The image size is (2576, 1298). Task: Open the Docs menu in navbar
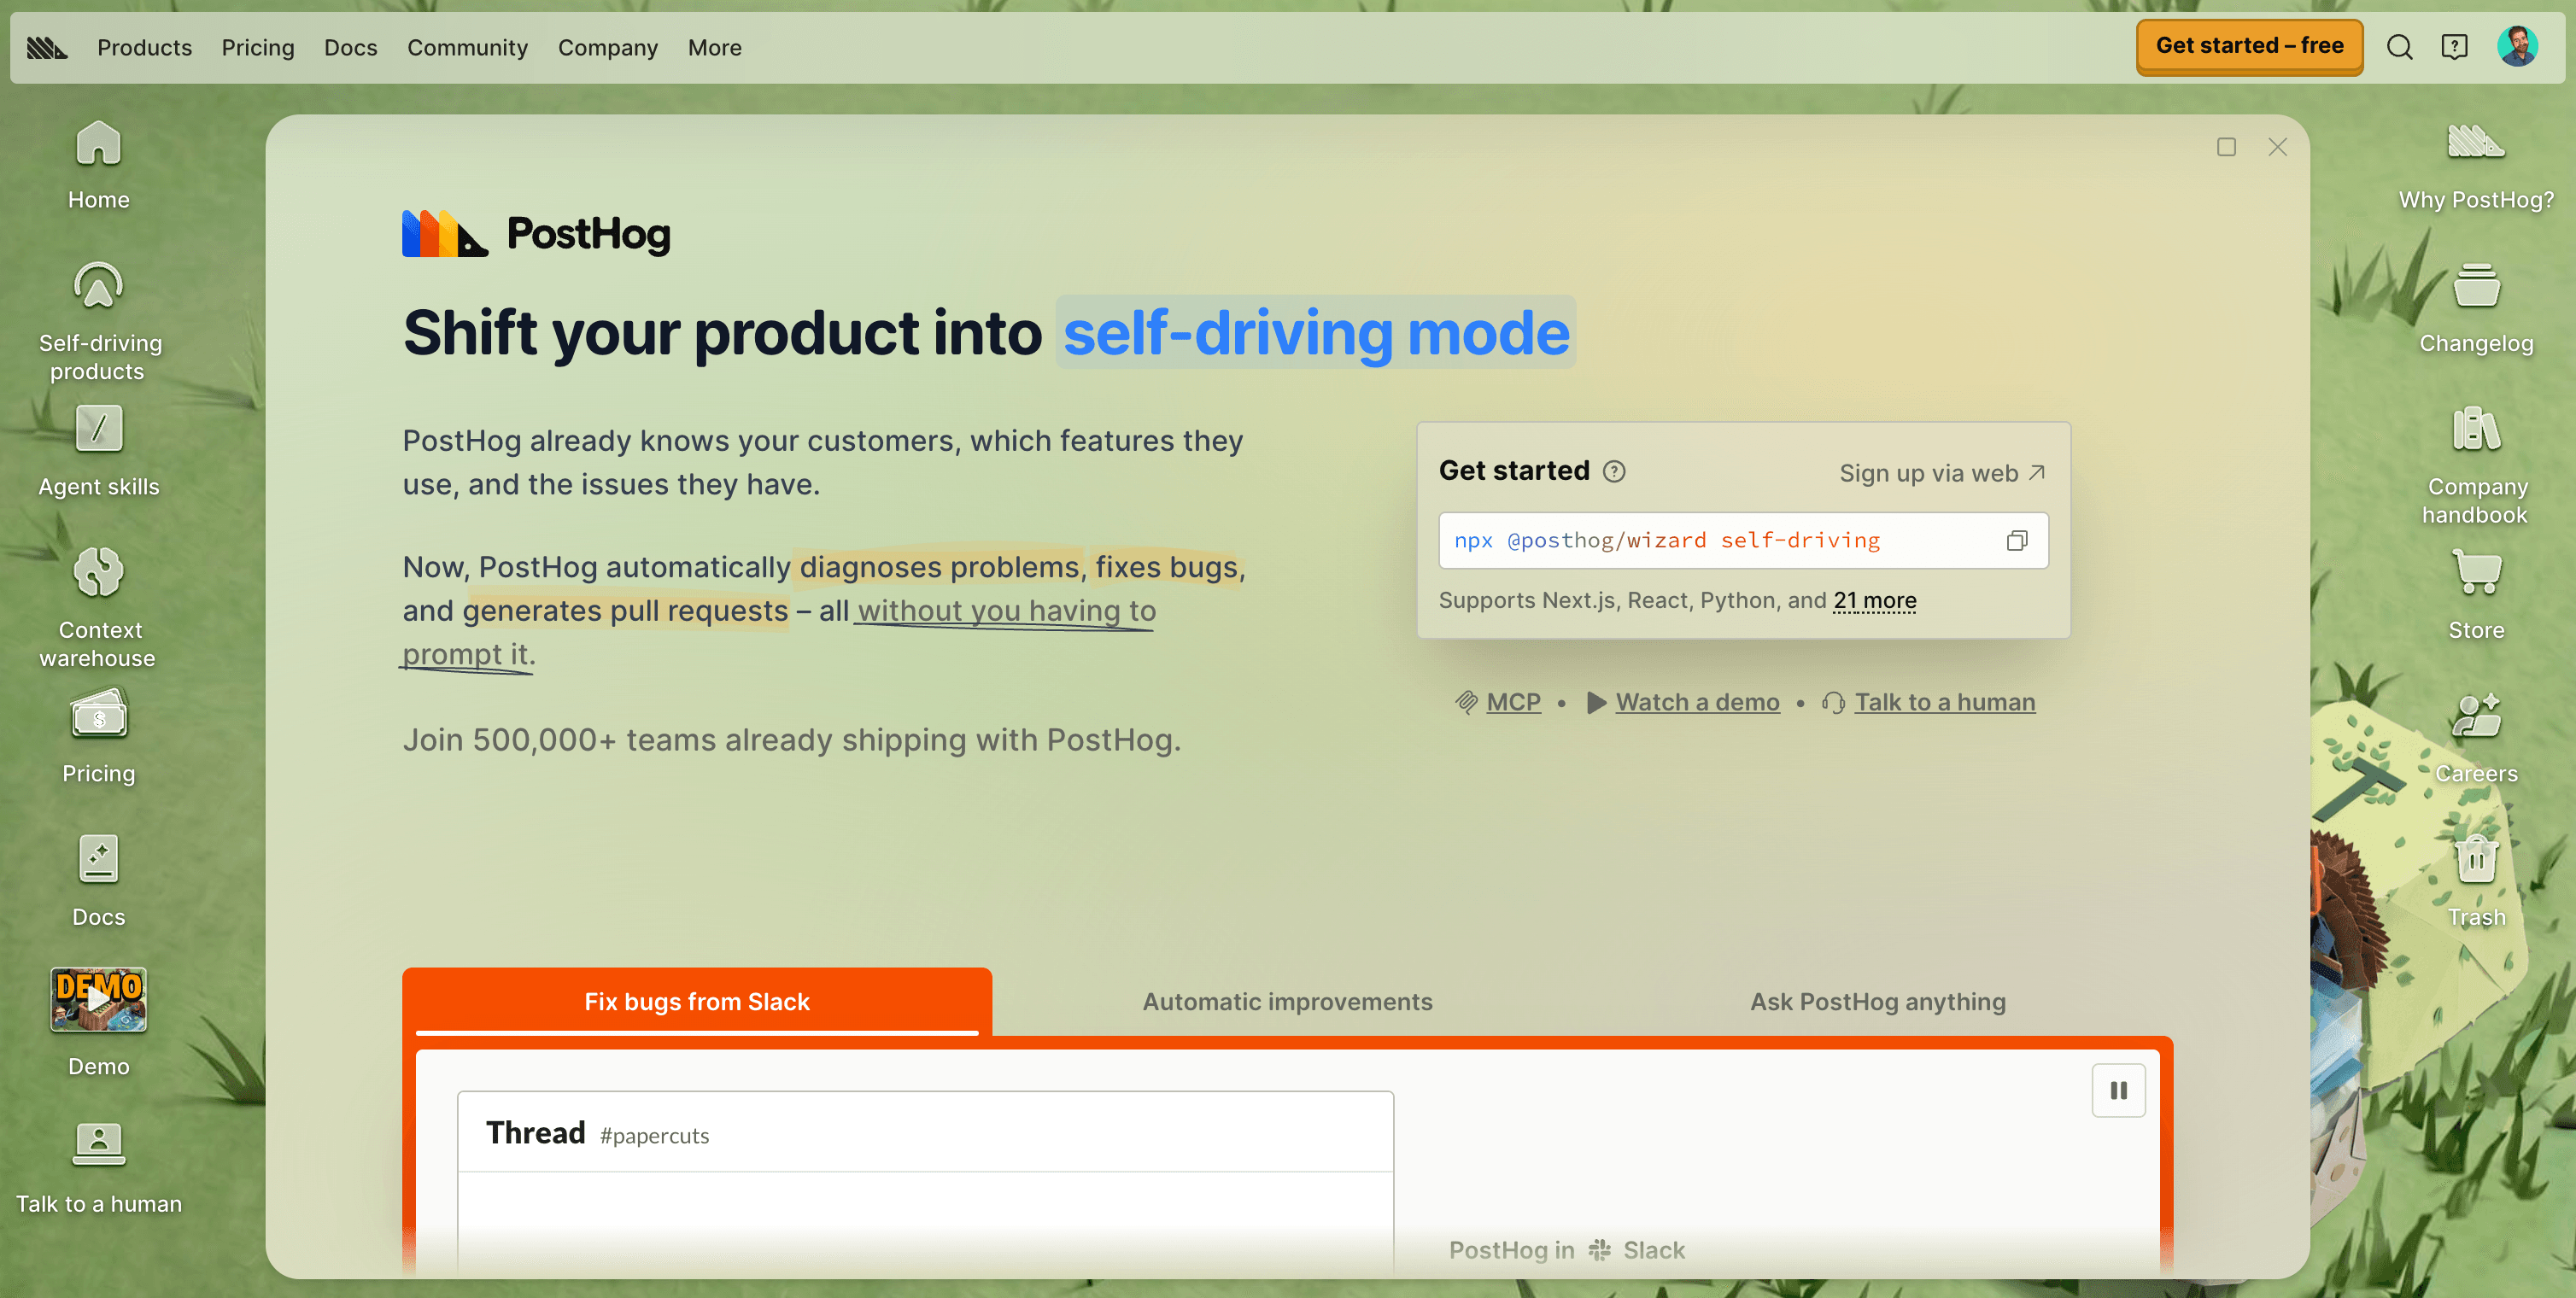[350, 47]
